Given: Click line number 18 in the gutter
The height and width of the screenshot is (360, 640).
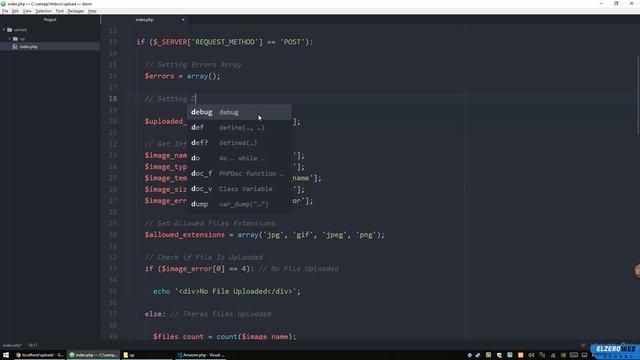Looking at the screenshot, I should point(113,99).
